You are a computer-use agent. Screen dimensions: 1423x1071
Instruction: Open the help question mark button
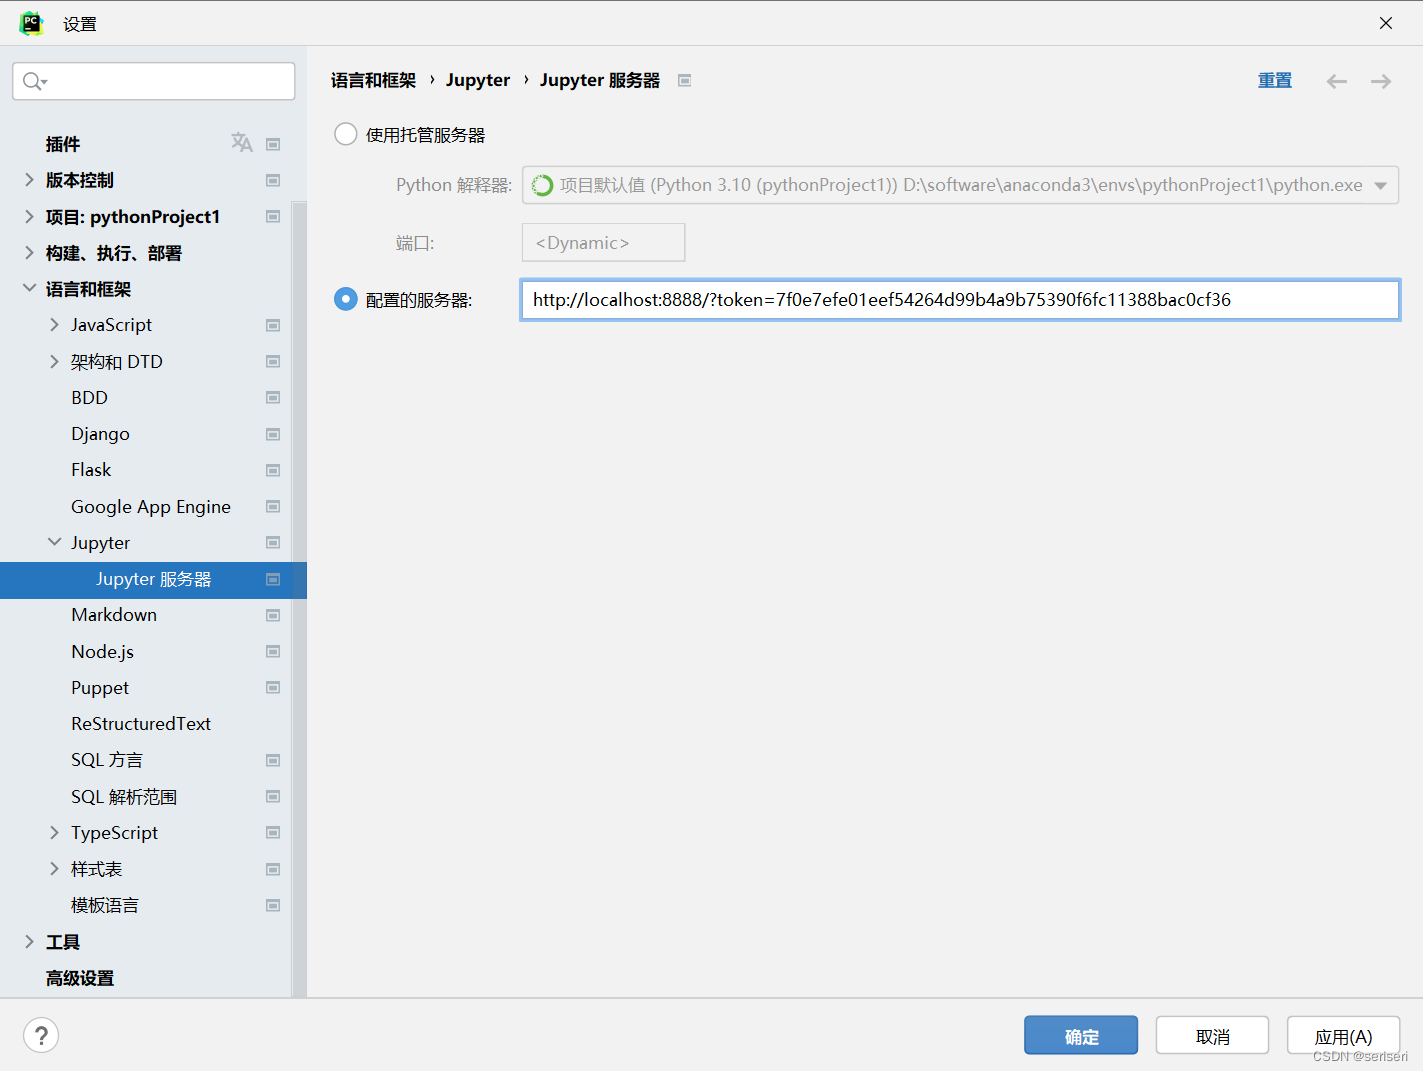(41, 1035)
